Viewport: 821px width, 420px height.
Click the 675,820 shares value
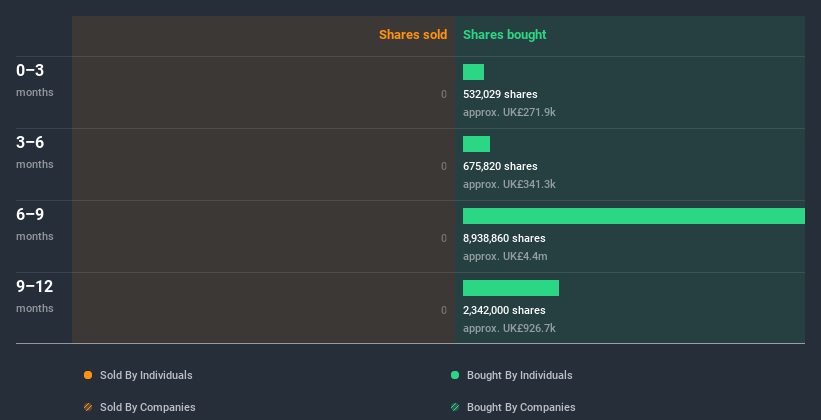pyautogui.click(x=500, y=166)
